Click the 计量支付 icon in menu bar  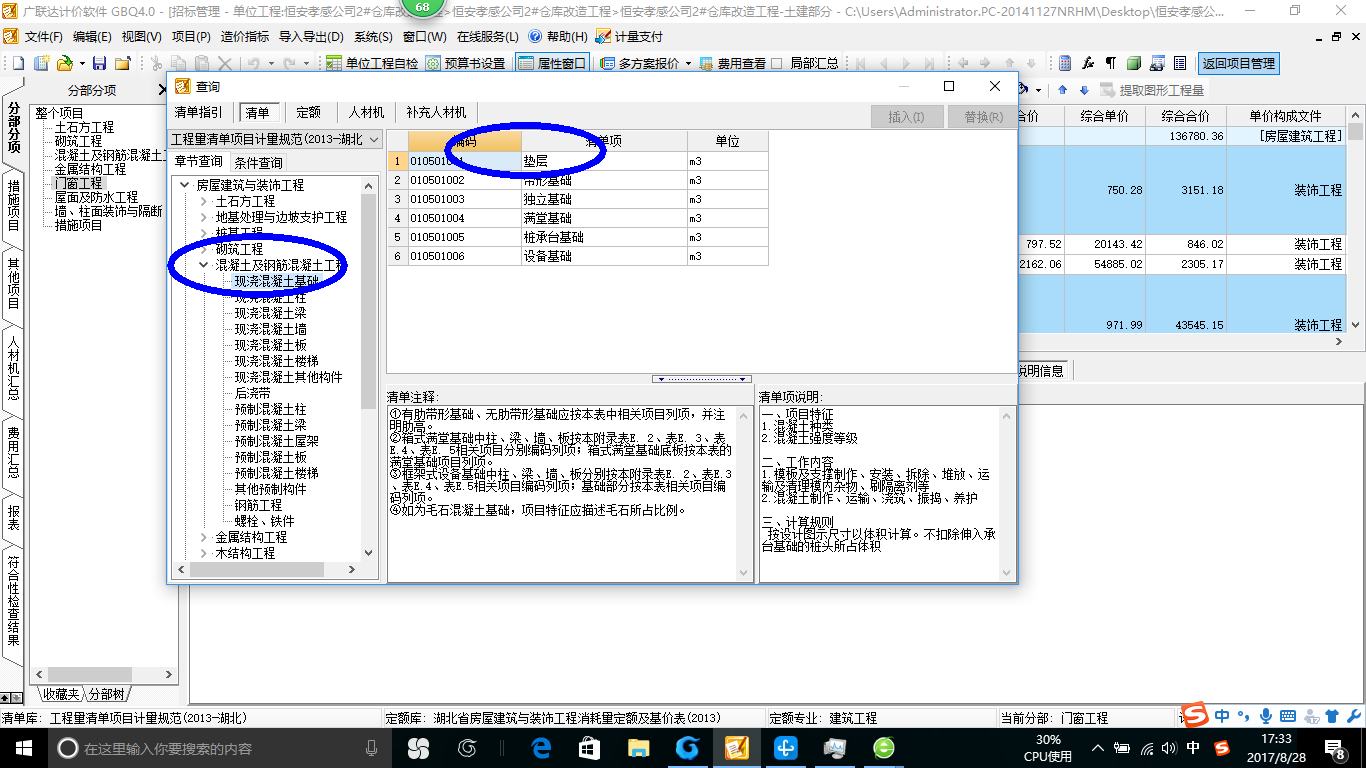(603, 36)
